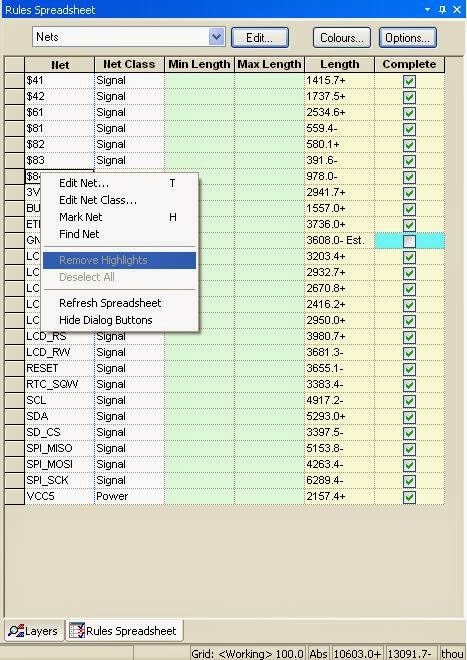
Task: Toggle Complete checkbox for RESET net
Action: pos(409,369)
